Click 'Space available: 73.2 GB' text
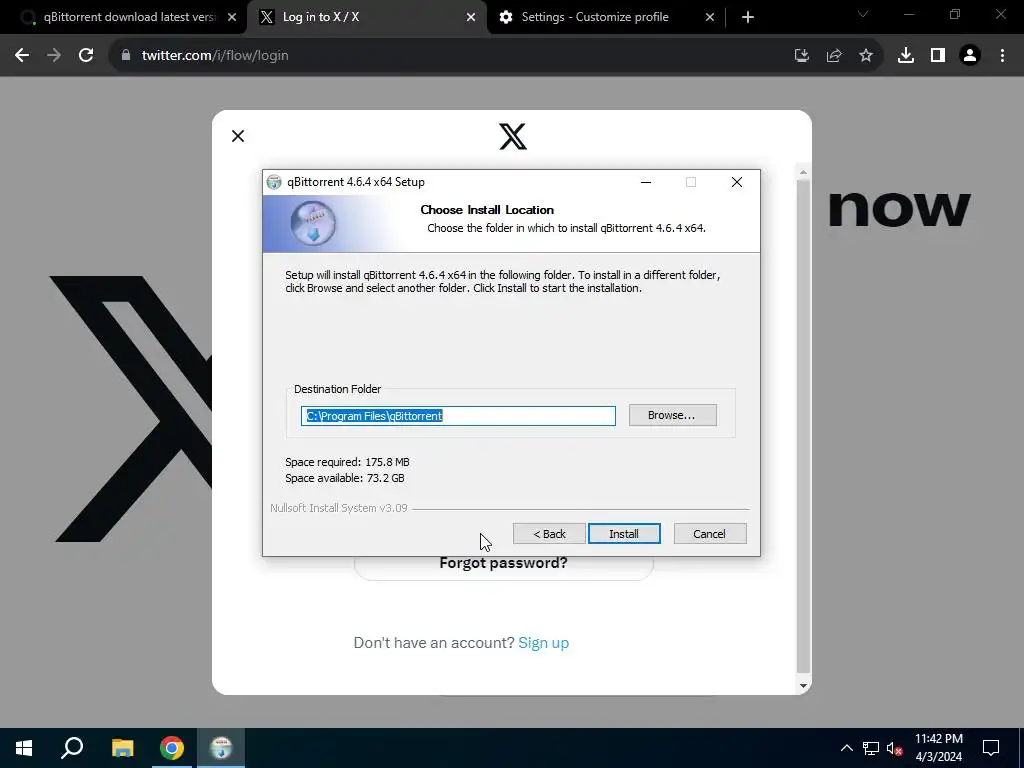This screenshot has width=1024, height=768. pos(345,478)
